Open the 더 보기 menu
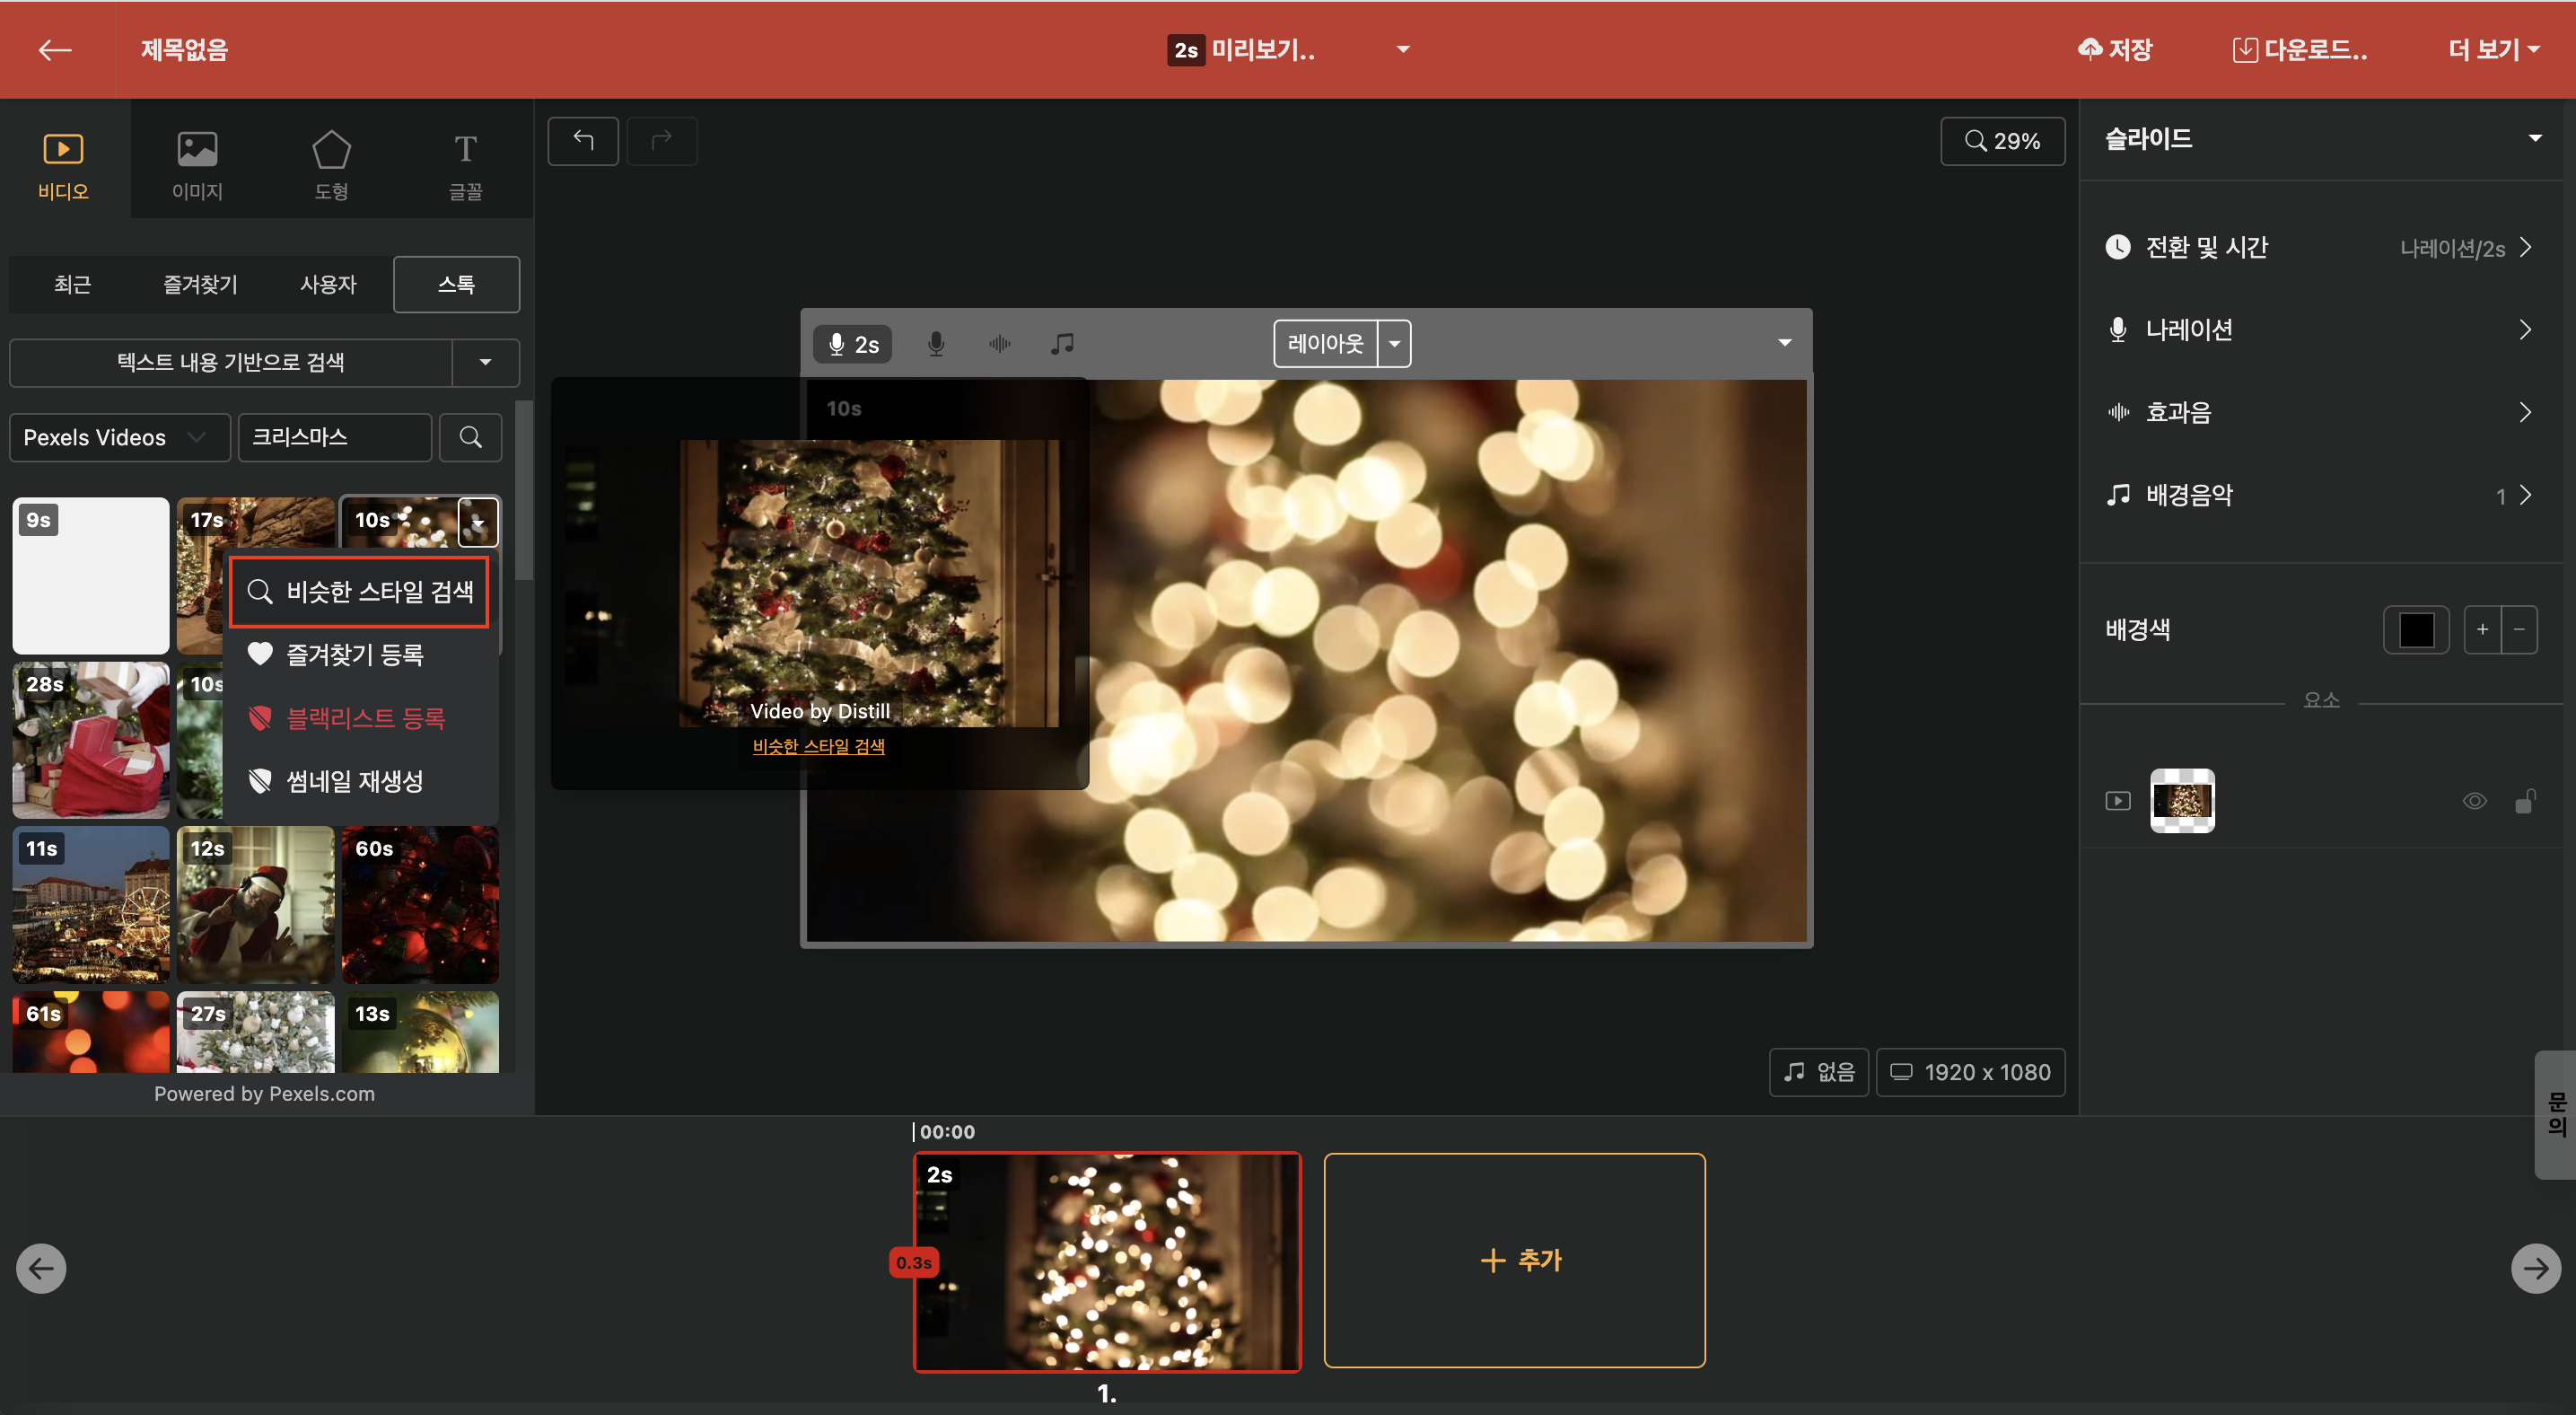 pos(2494,49)
